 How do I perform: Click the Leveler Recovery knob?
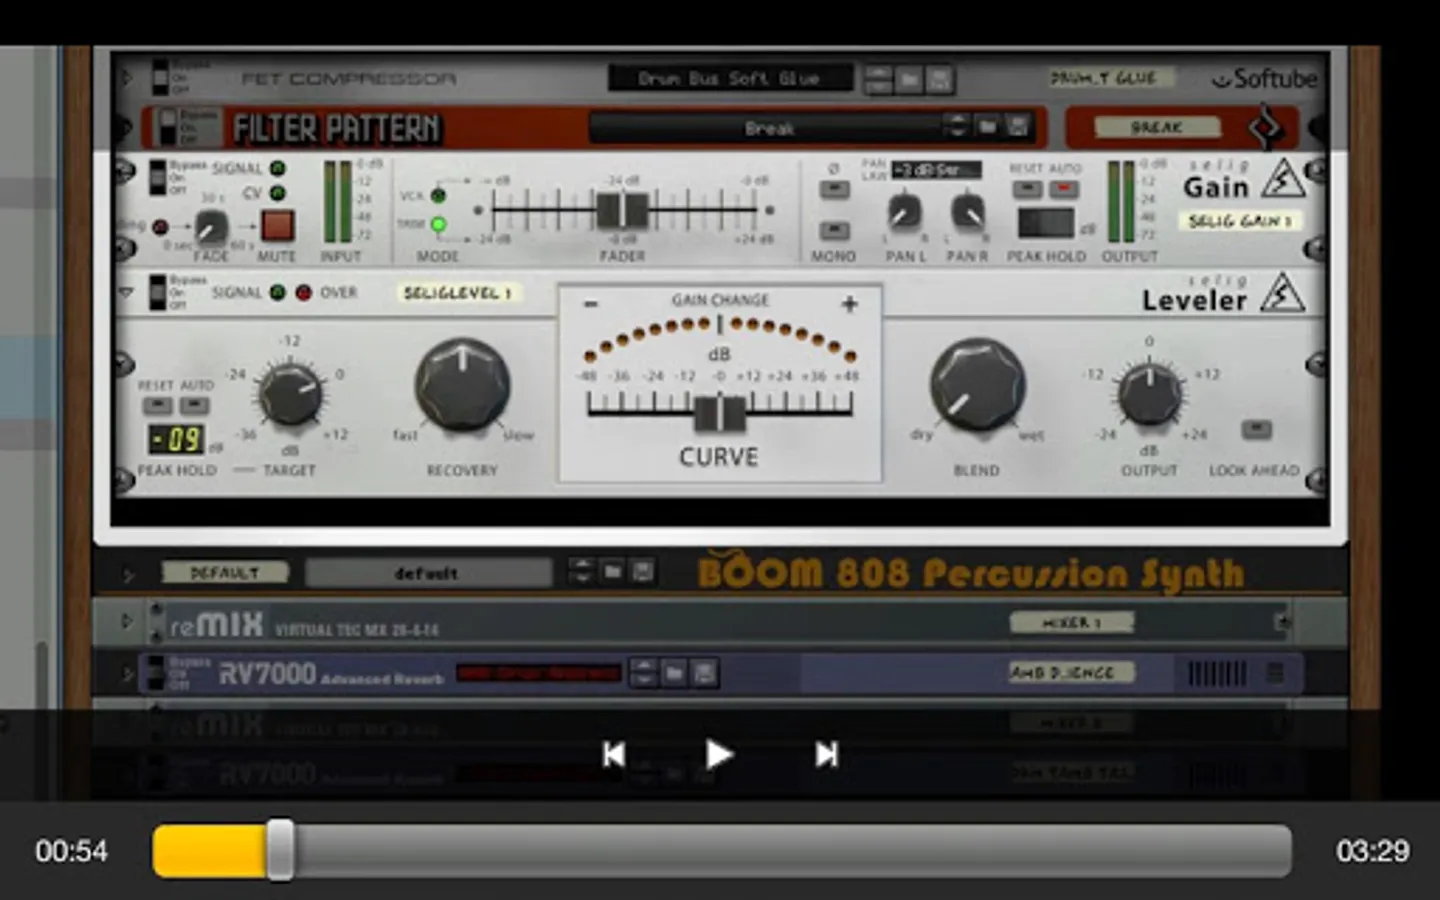[462, 385]
